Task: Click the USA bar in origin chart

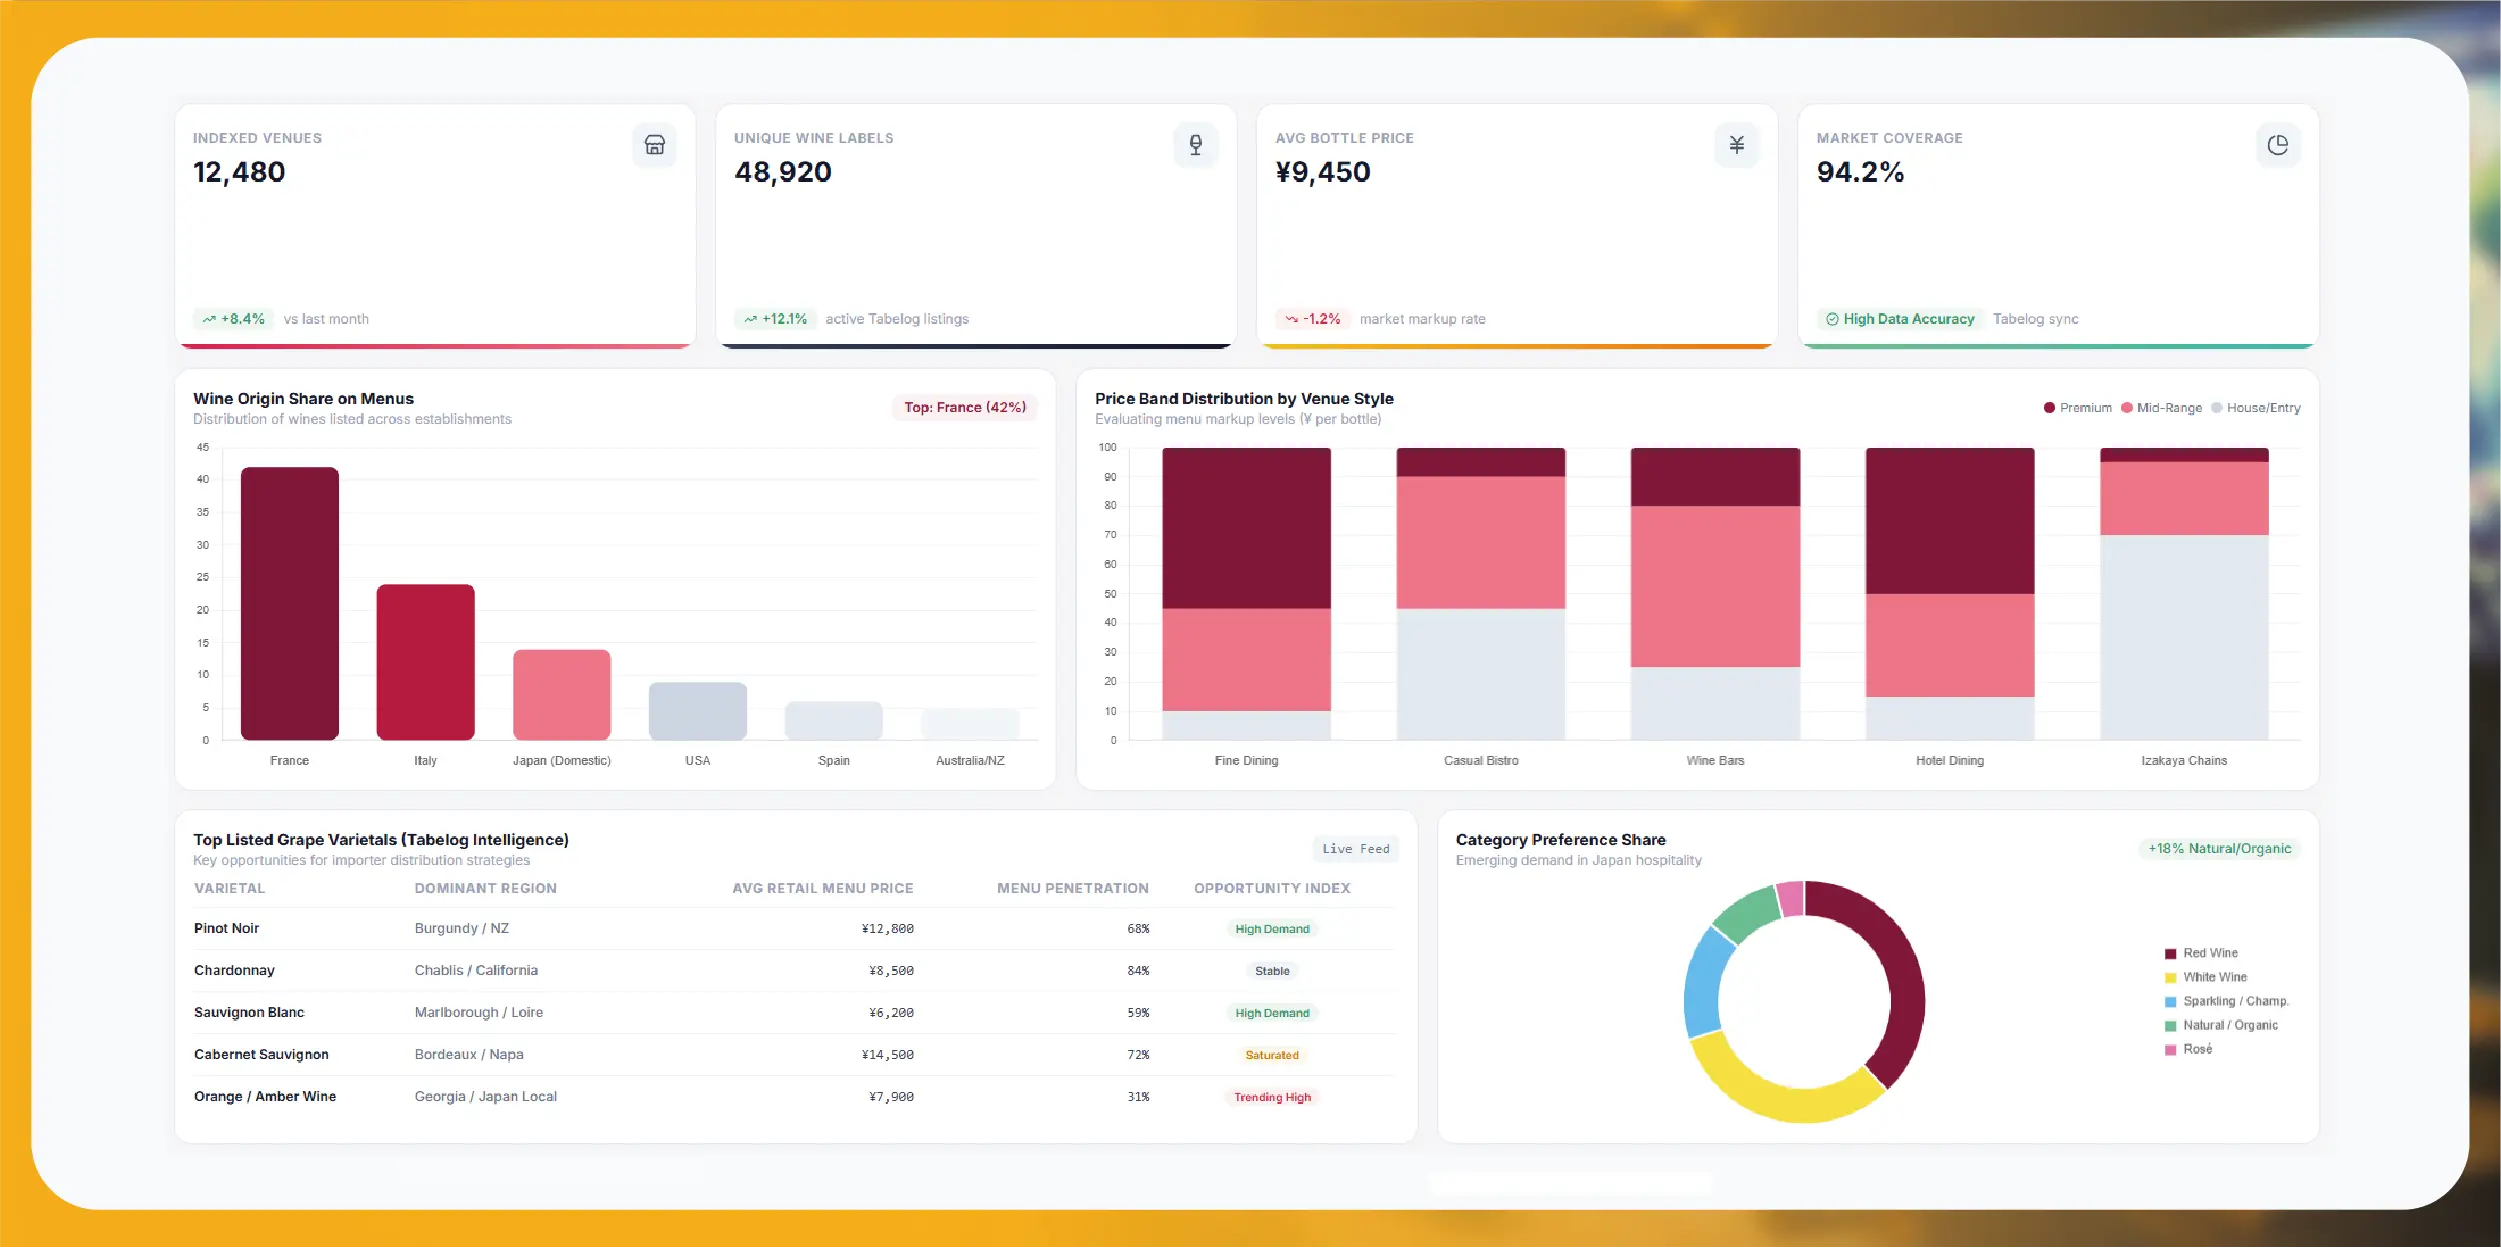Action: 697,712
